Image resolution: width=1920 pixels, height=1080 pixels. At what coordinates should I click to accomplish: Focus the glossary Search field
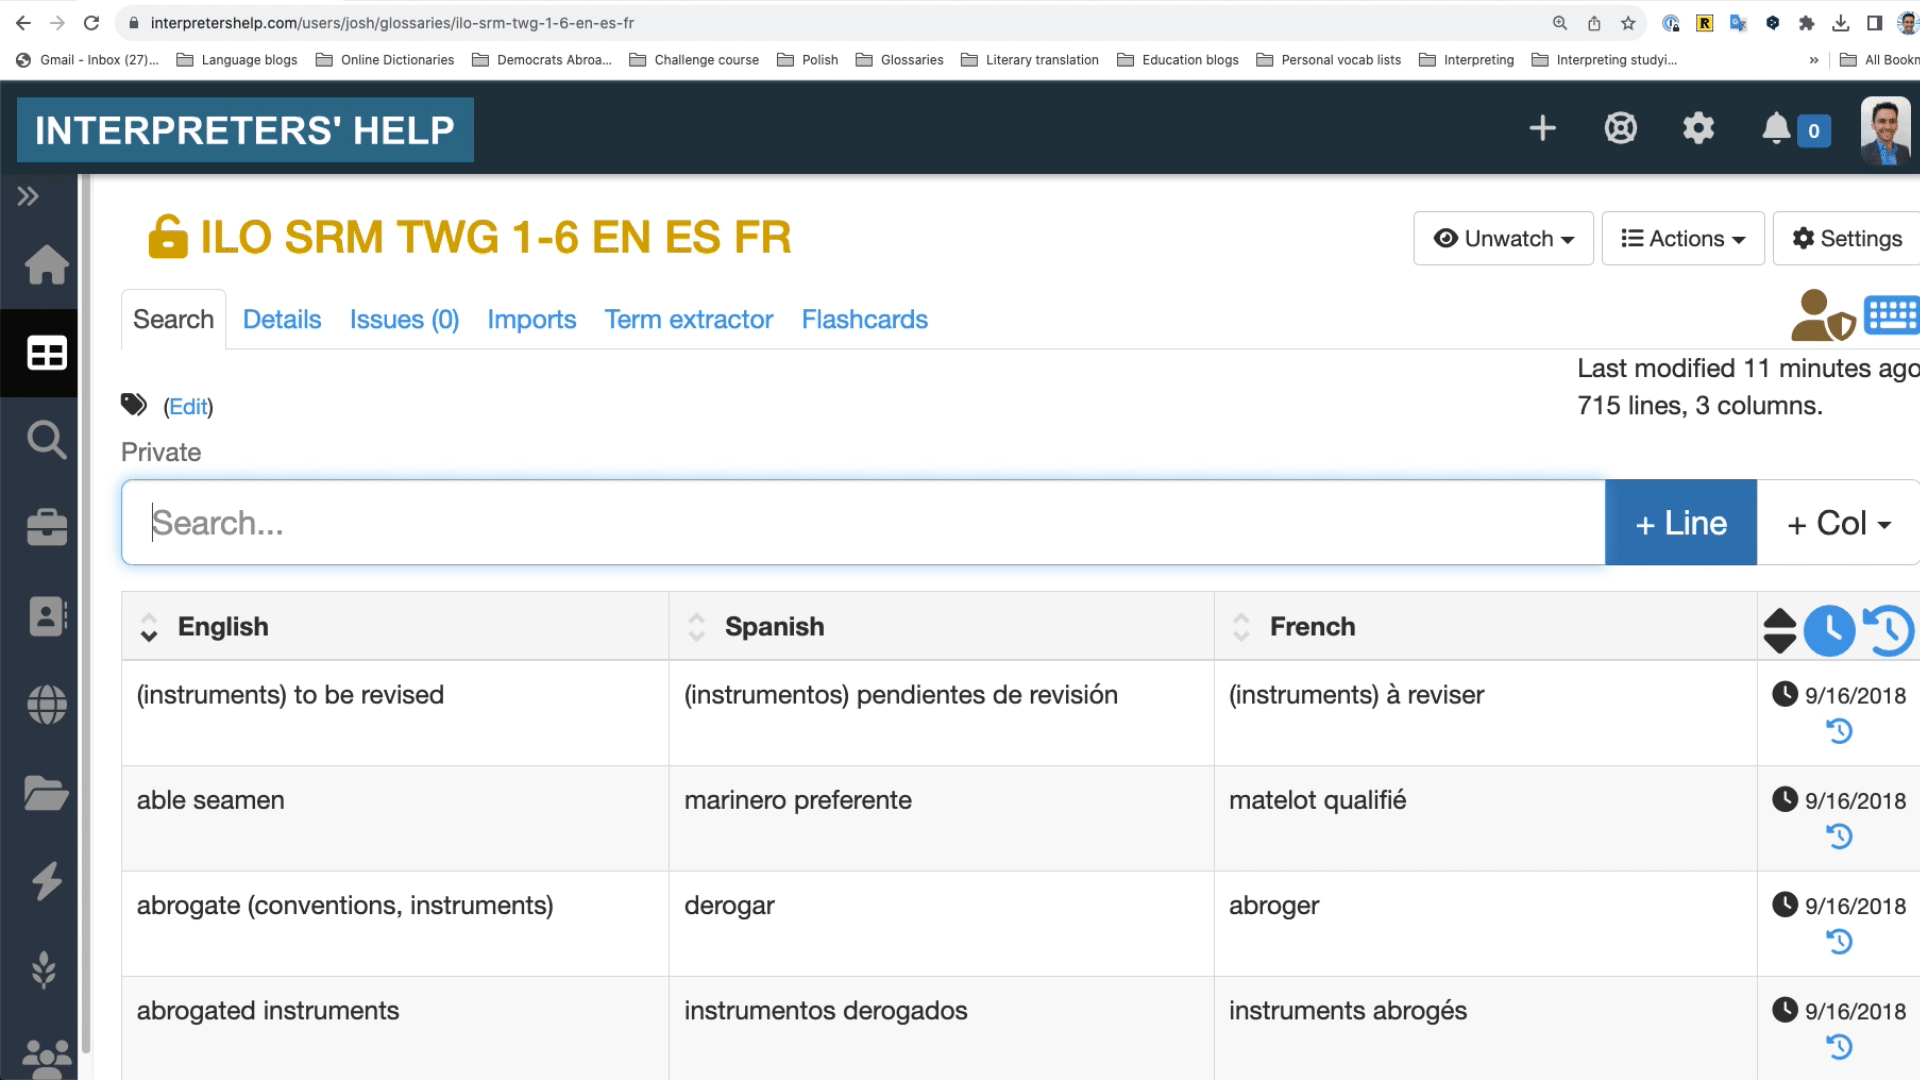863,522
